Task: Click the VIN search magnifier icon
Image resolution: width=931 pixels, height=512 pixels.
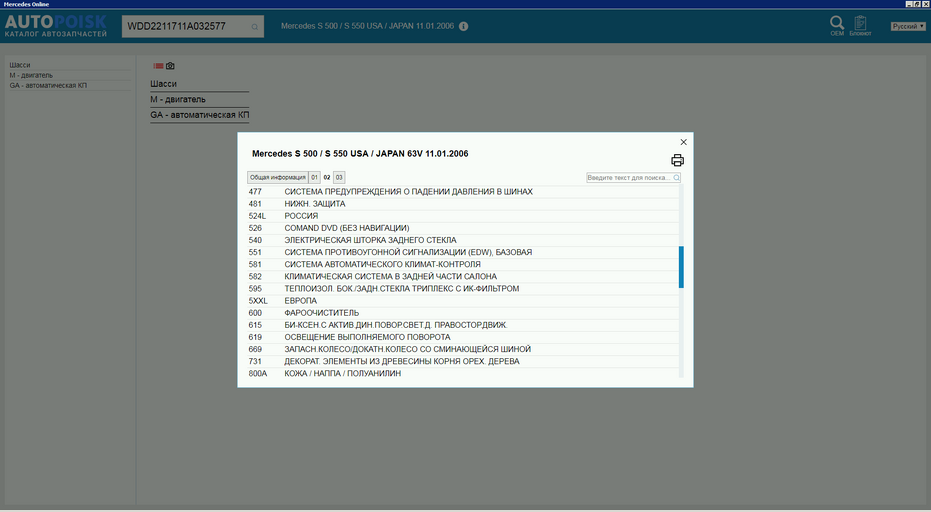Action: (x=255, y=27)
